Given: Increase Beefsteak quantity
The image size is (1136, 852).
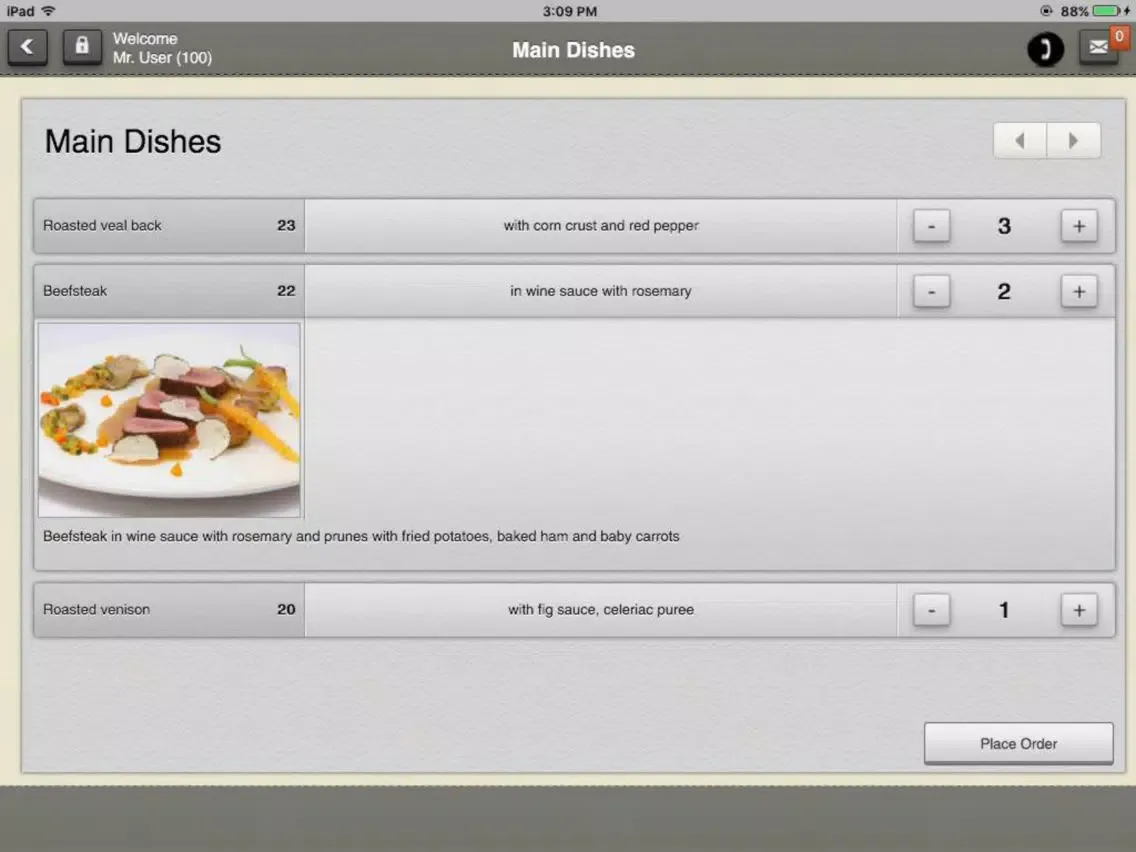Looking at the screenshot, I should (1079, 292).
